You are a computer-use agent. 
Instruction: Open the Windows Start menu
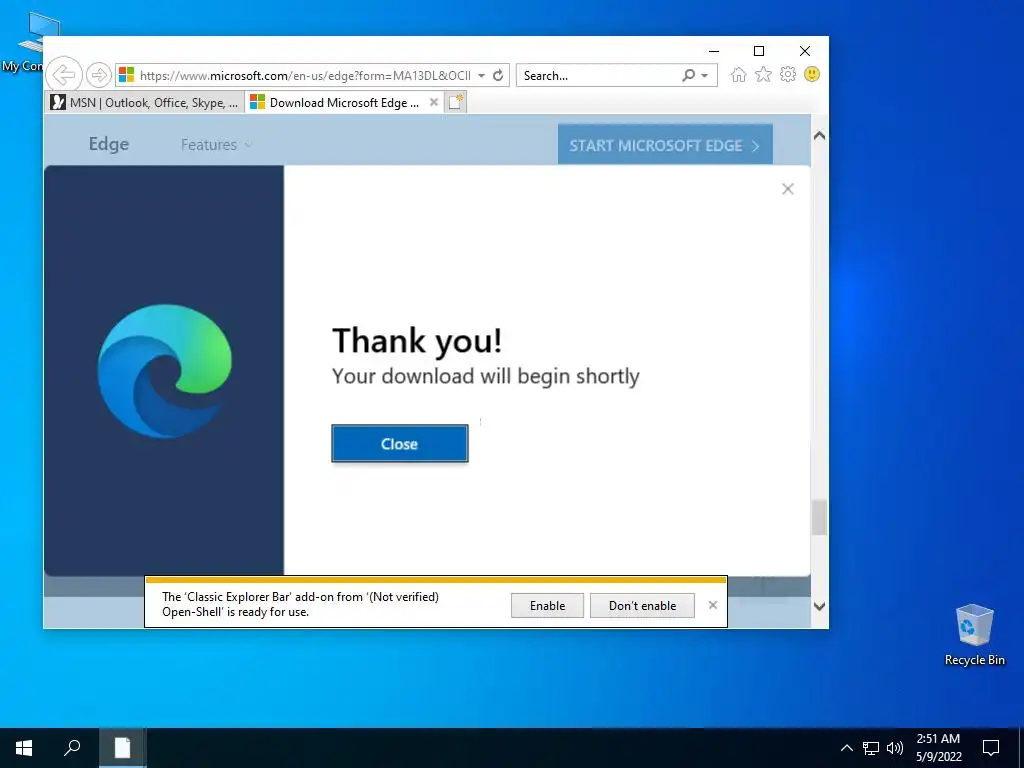click(24, 748)
